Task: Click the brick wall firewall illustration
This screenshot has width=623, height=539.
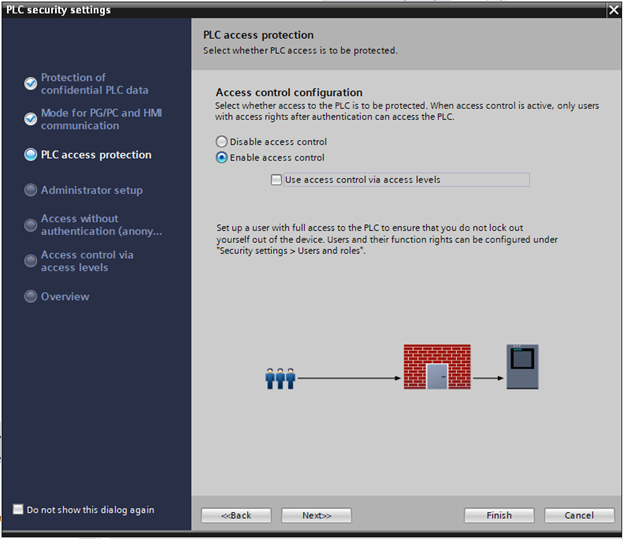Action: point(436,367)
